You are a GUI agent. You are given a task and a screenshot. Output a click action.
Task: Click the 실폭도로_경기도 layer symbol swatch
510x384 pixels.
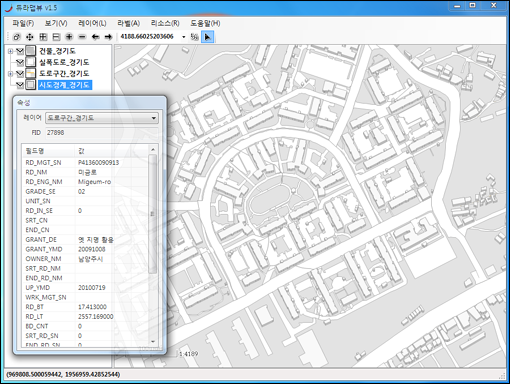point(31,62)
